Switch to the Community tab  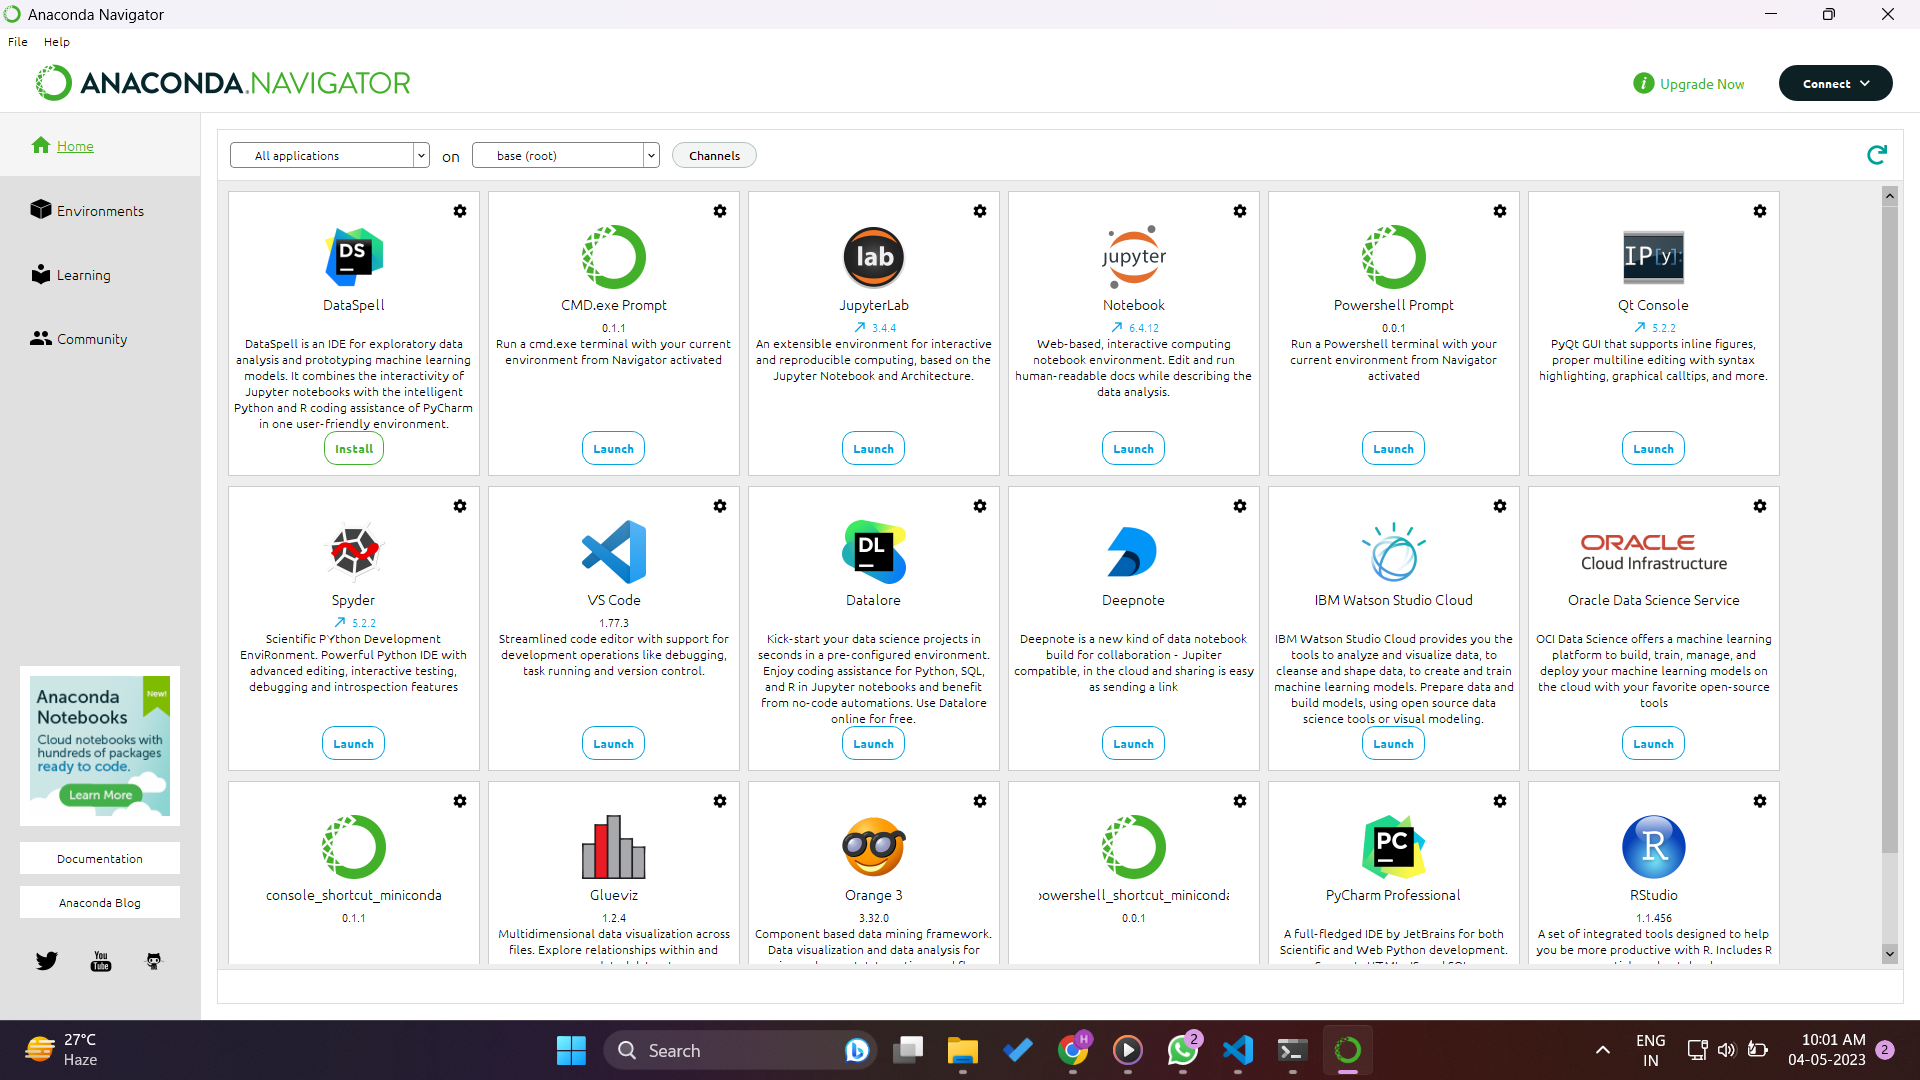(x=100, y=338)
